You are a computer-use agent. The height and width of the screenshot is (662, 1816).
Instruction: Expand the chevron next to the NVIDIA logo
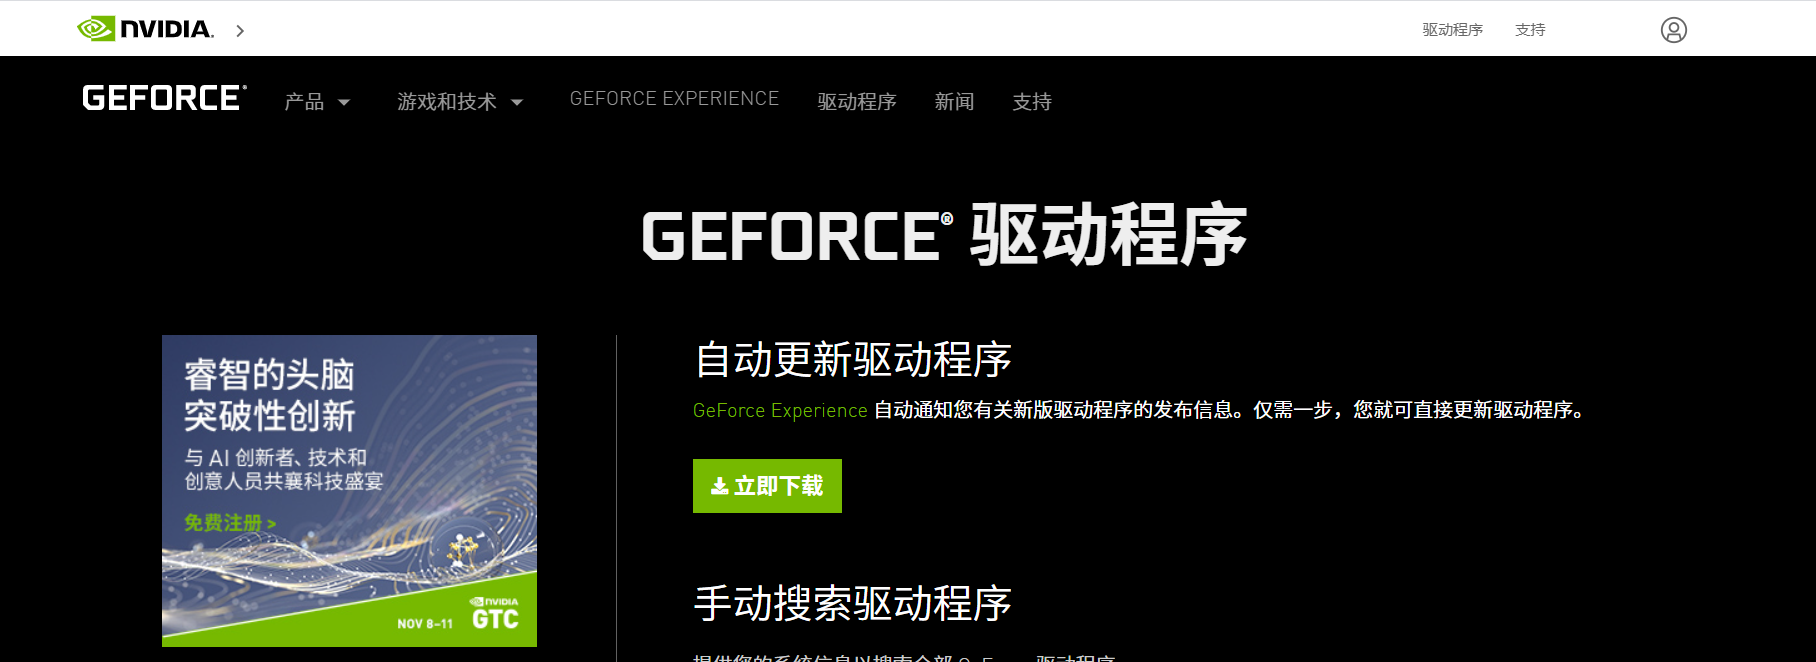pos(240,31)
